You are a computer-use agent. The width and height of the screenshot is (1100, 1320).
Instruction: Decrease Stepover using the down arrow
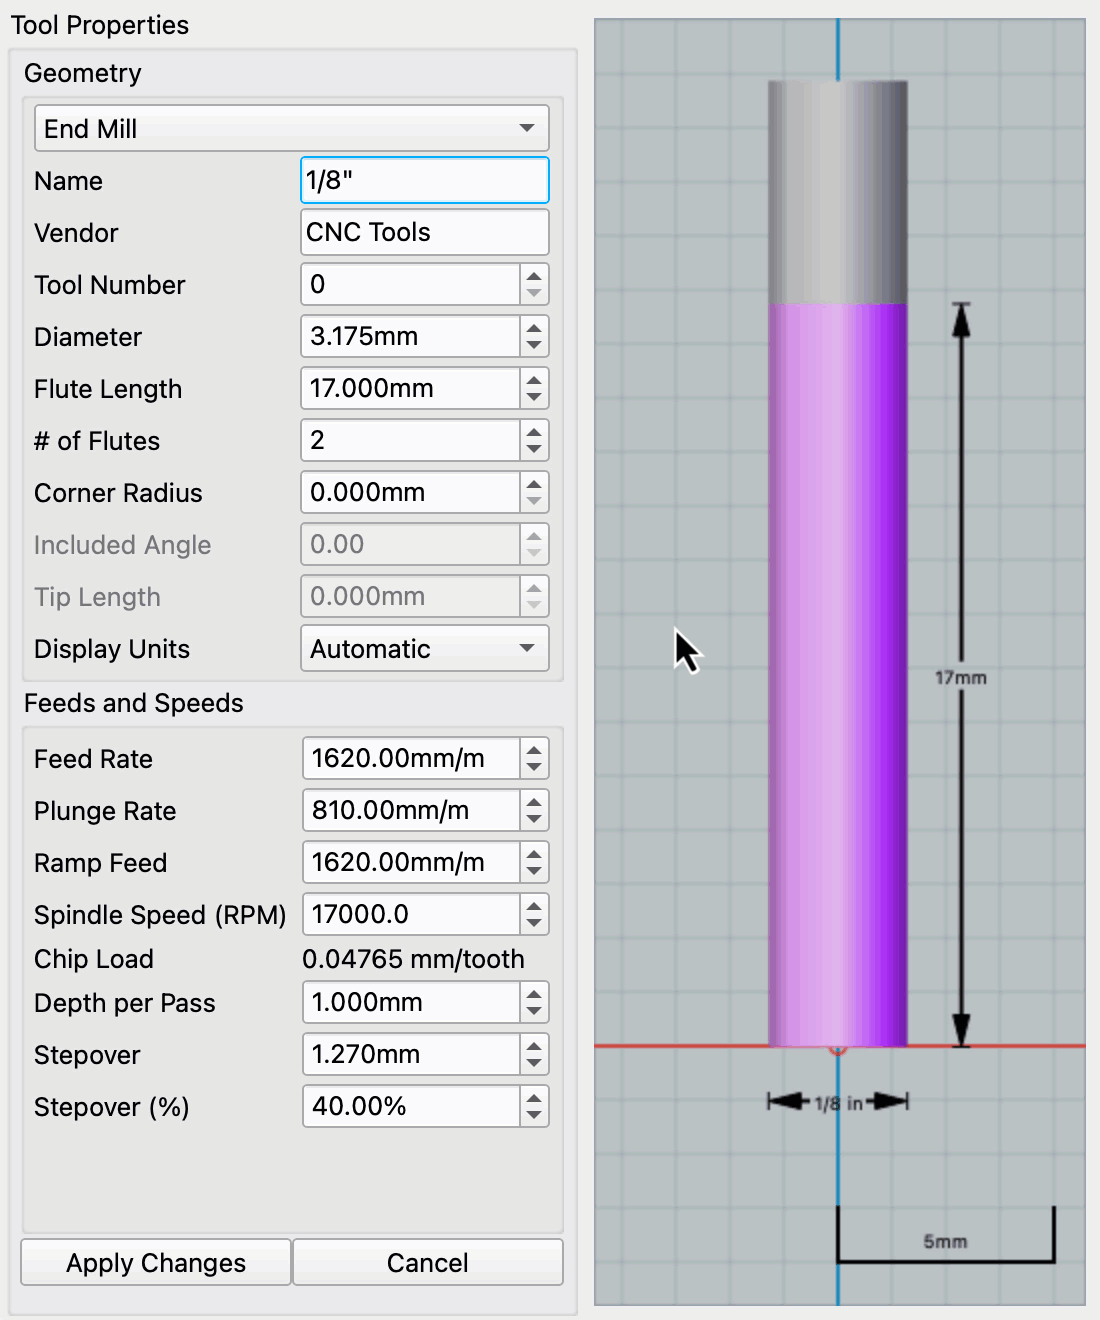pyautogui.click(x=534, y=1064)
